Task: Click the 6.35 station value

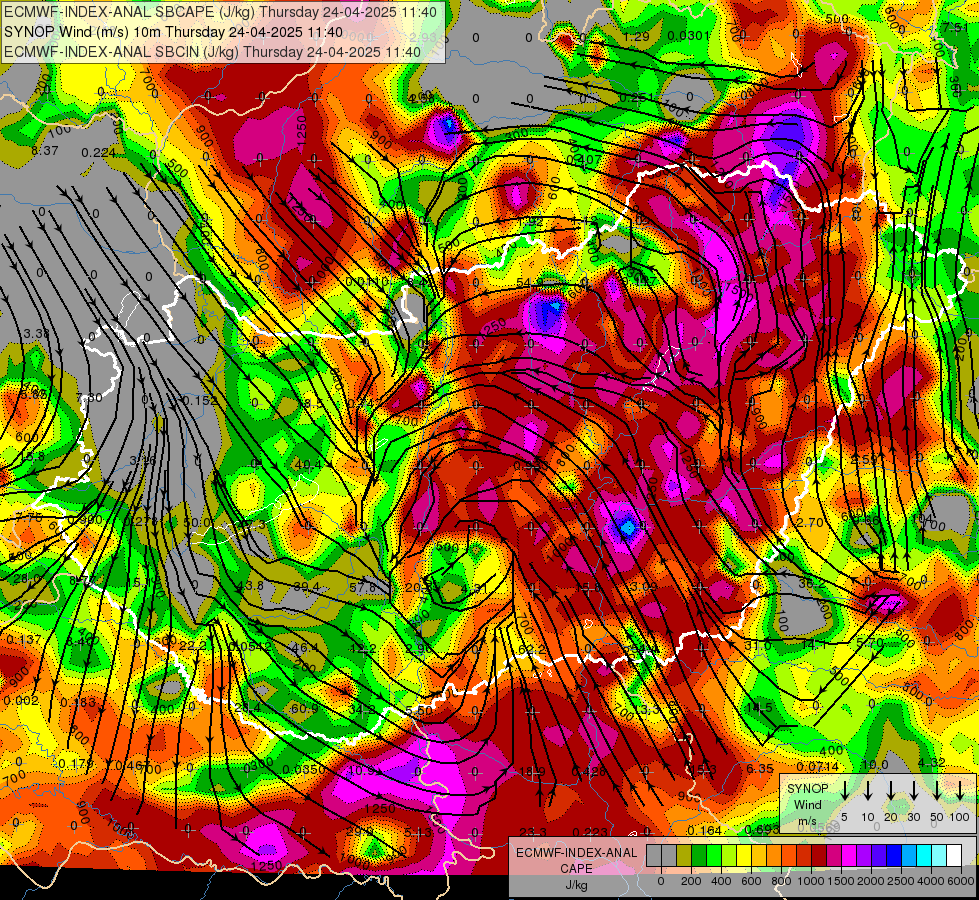Action: (760, 768)
